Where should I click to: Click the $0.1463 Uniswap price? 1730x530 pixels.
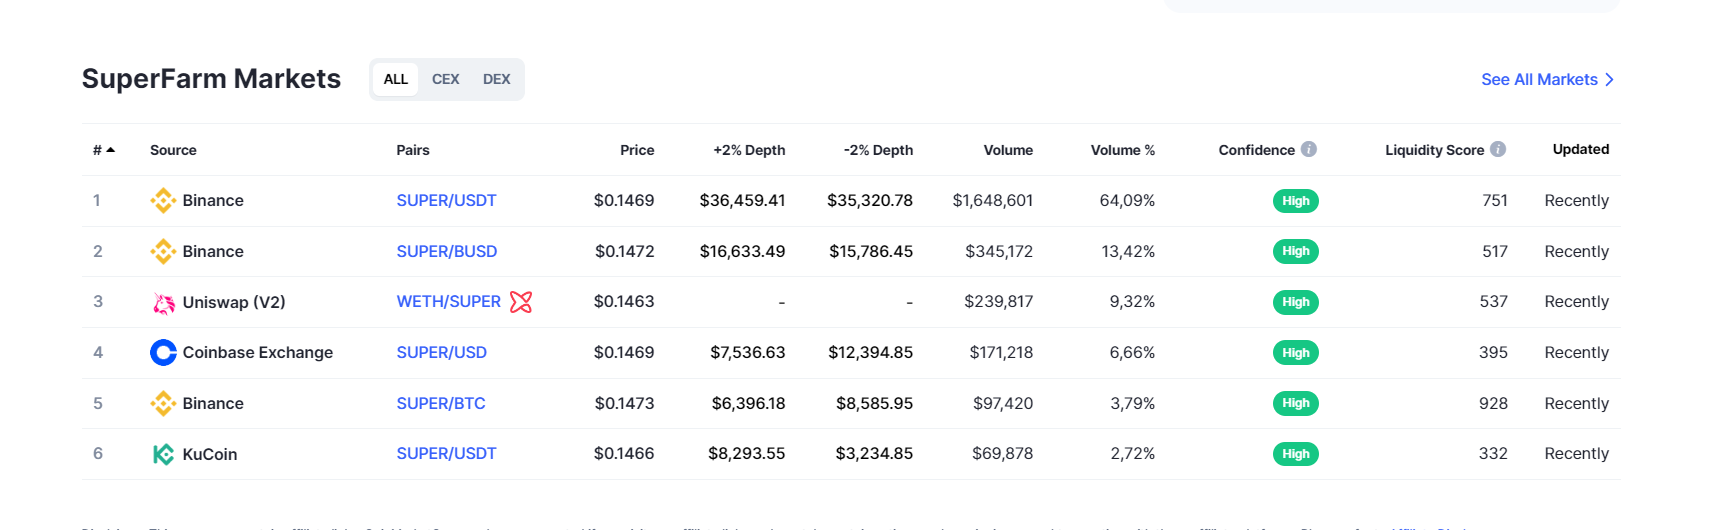pos(624,302)
